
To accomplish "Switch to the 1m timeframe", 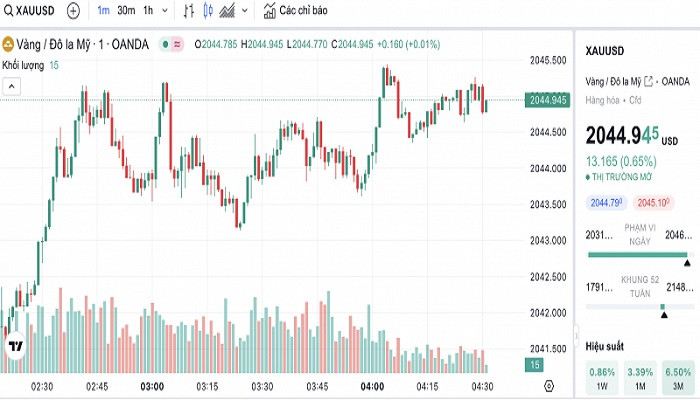I will [104, 11].
